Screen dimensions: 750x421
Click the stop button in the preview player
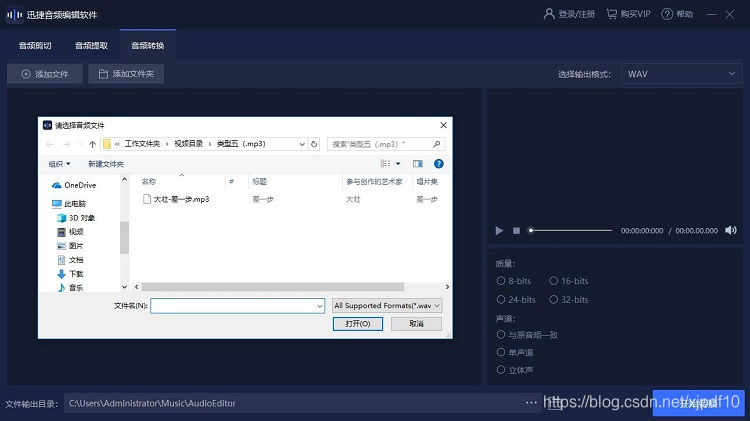pos(516,231)
